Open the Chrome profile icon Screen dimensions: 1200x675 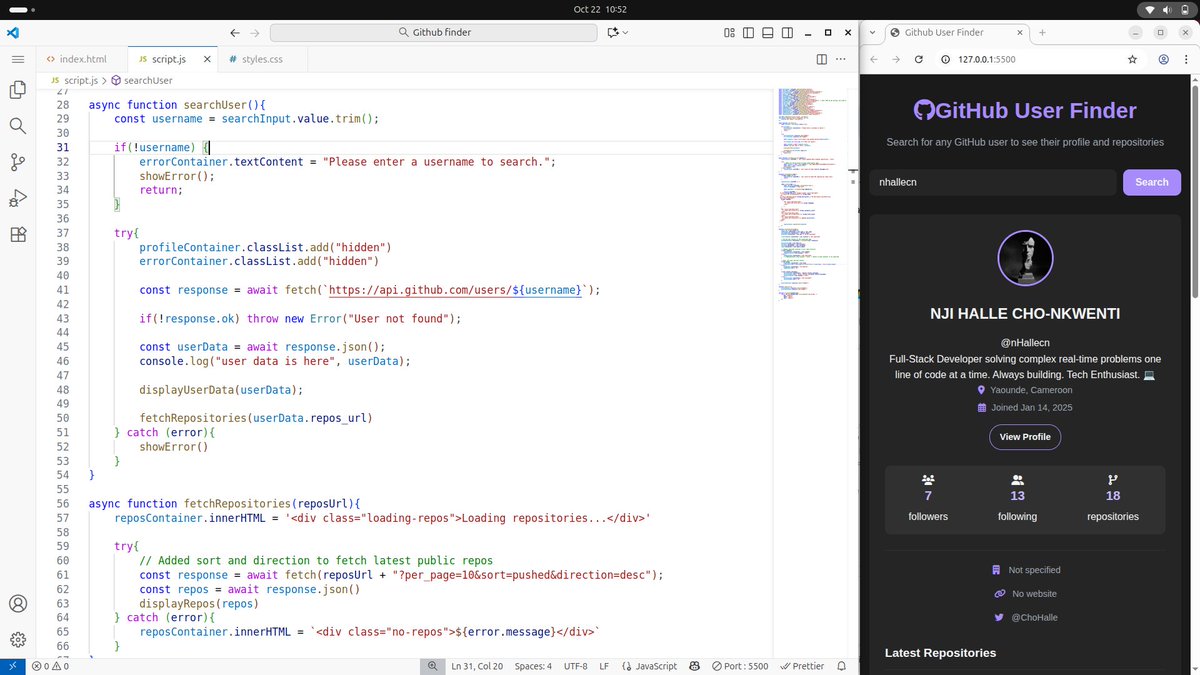1164,59
